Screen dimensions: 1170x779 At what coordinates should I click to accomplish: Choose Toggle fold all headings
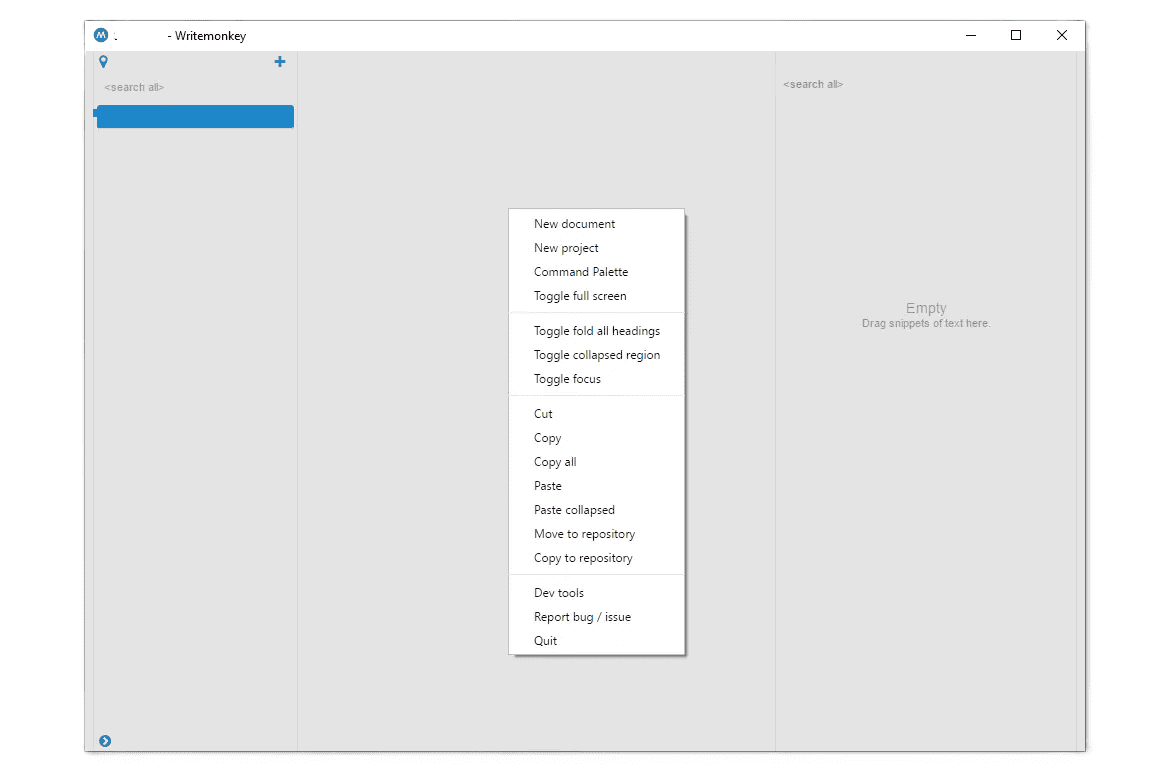(596, 331)
